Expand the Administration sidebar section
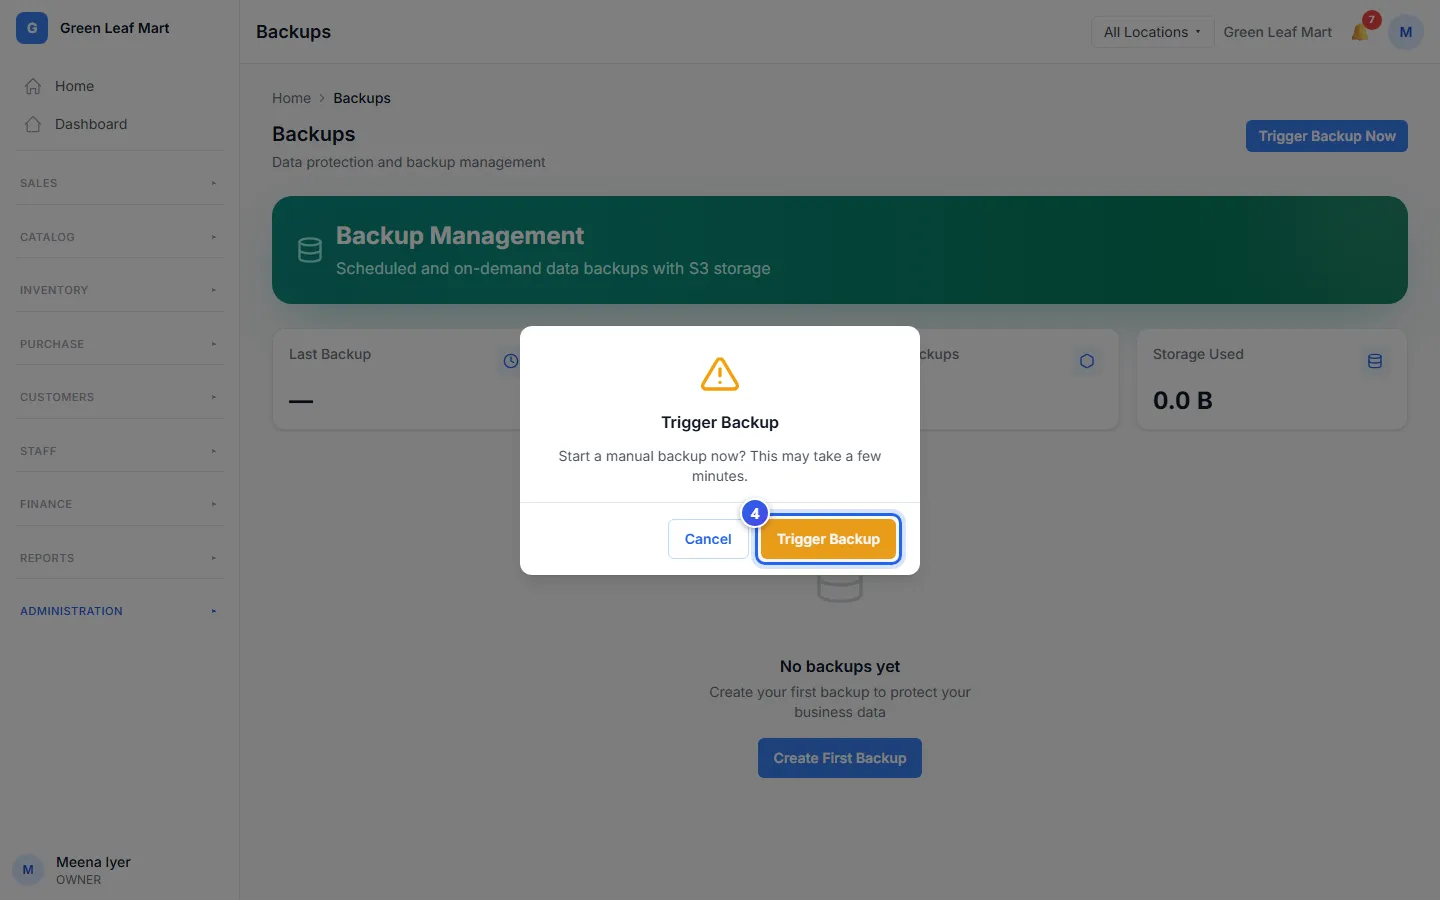 pyautogui.click(x=119, y=611)
